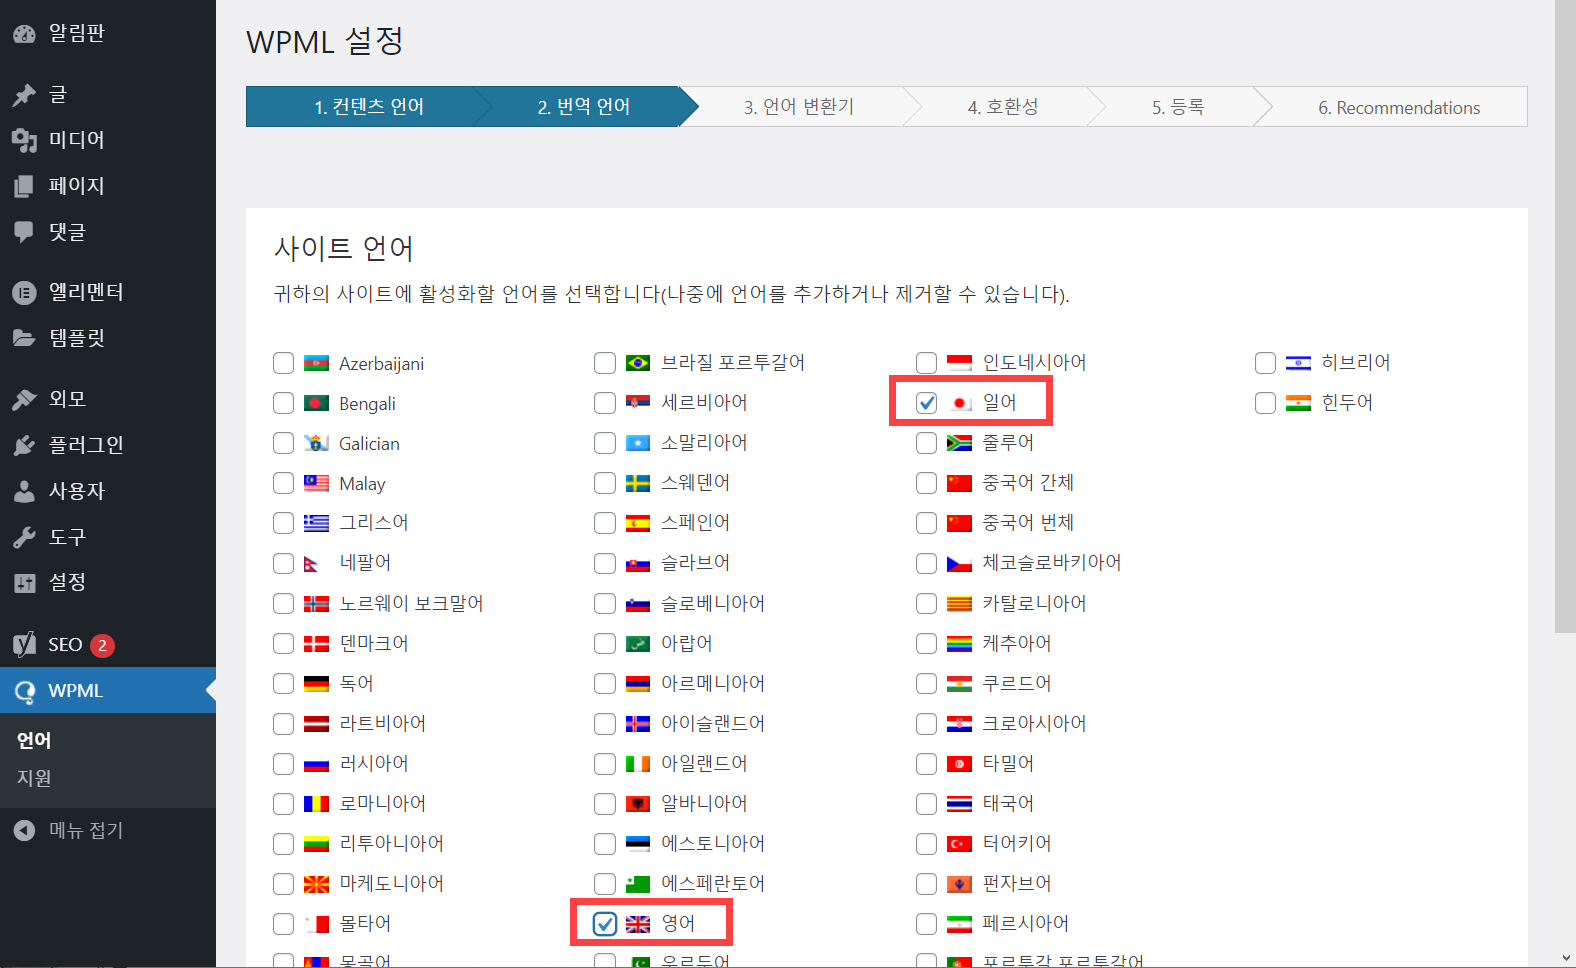This screenshot has height=968, width=1576.
Task: Check the 러시아어 checkbox
Action: click(x=284, y=764)
